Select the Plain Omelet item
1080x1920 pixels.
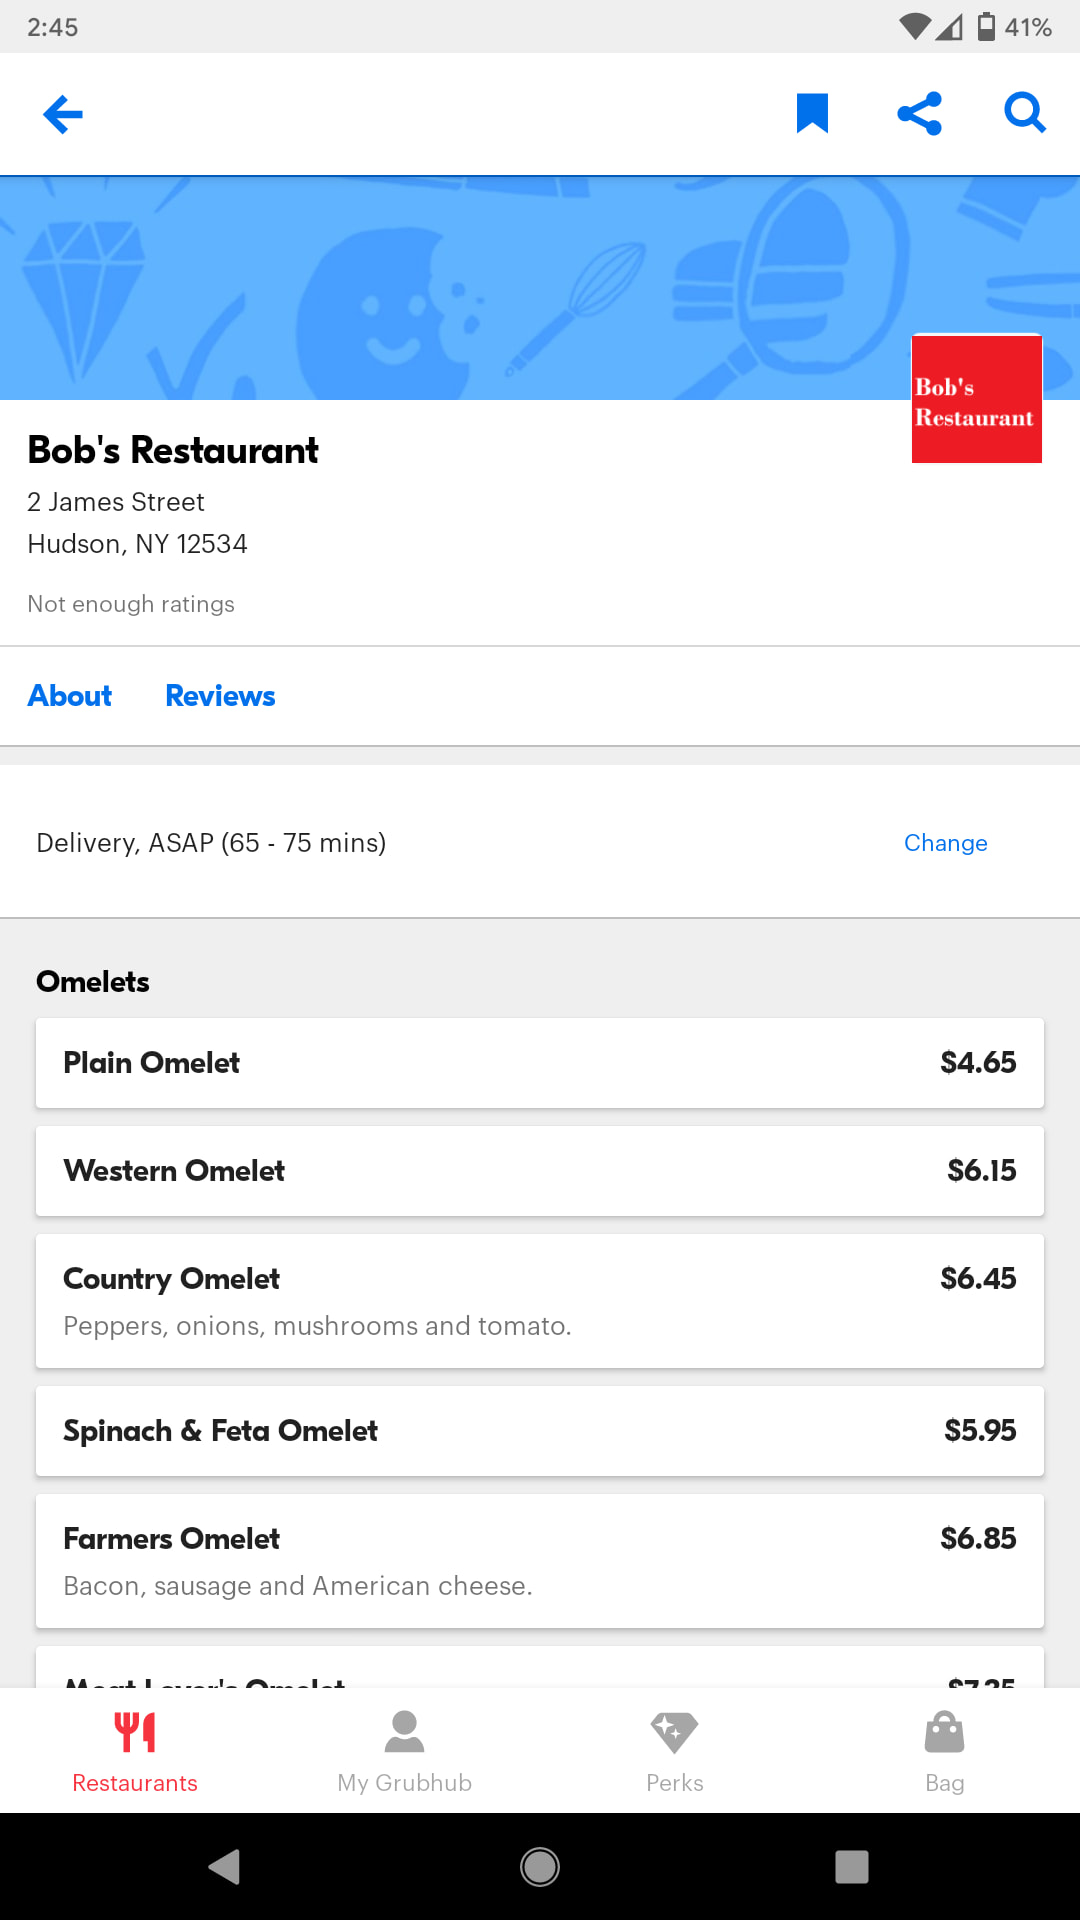(540, 1063)
